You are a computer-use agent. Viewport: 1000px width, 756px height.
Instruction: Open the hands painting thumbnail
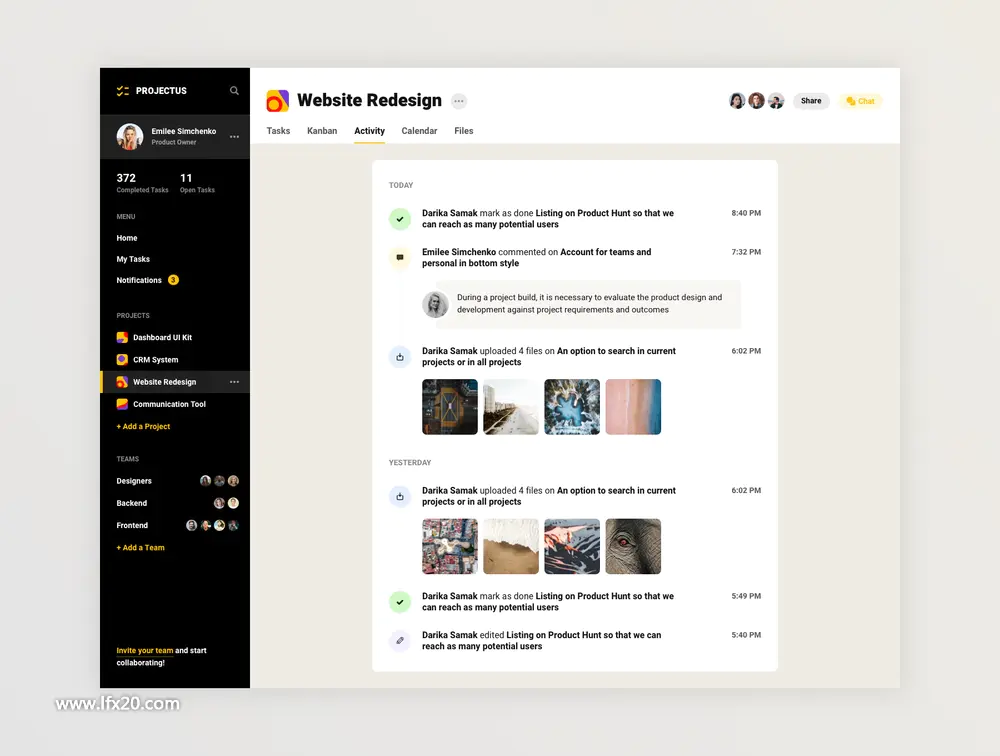572,546
